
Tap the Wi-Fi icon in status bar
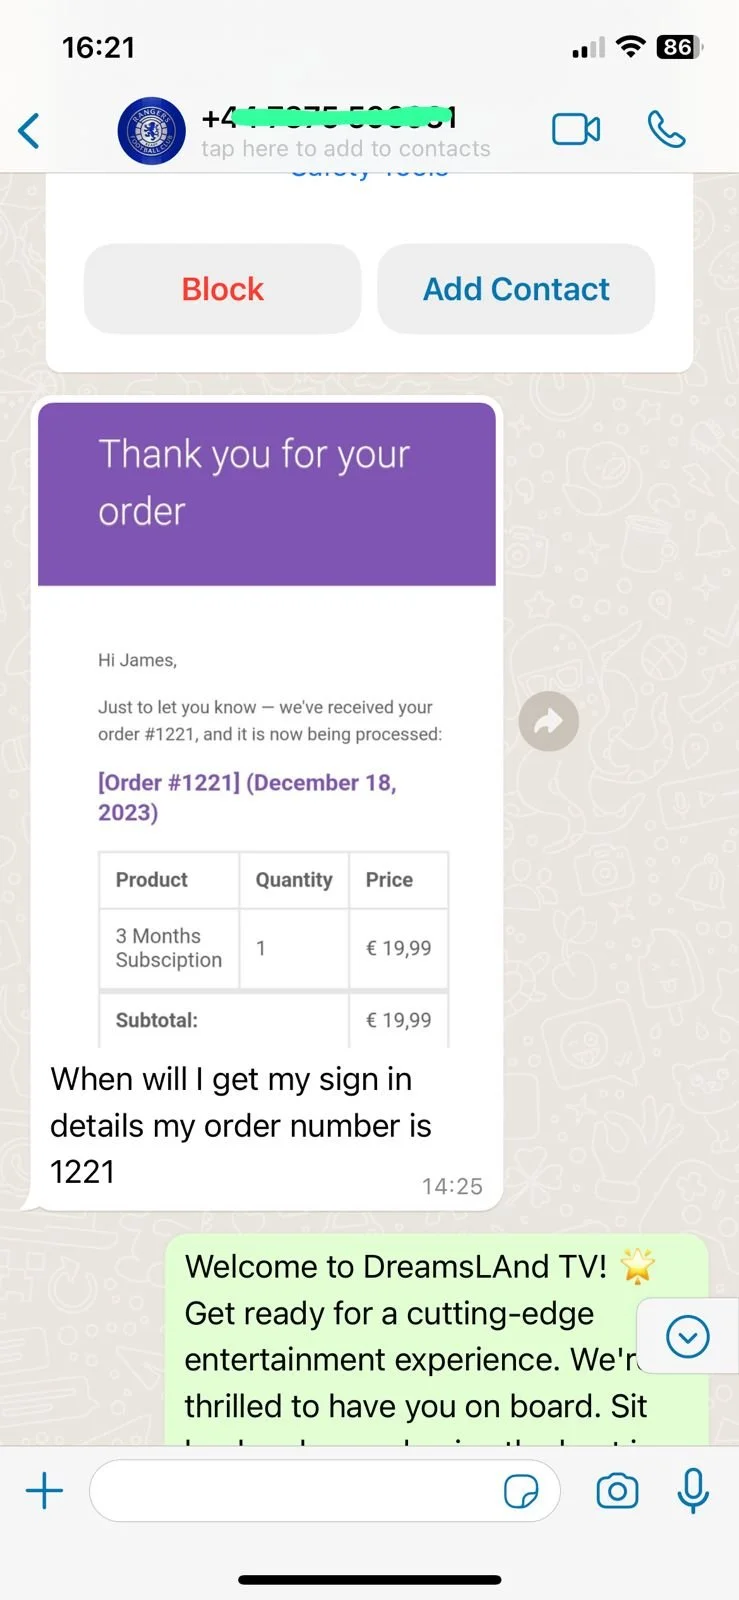[x=630, y=47]
